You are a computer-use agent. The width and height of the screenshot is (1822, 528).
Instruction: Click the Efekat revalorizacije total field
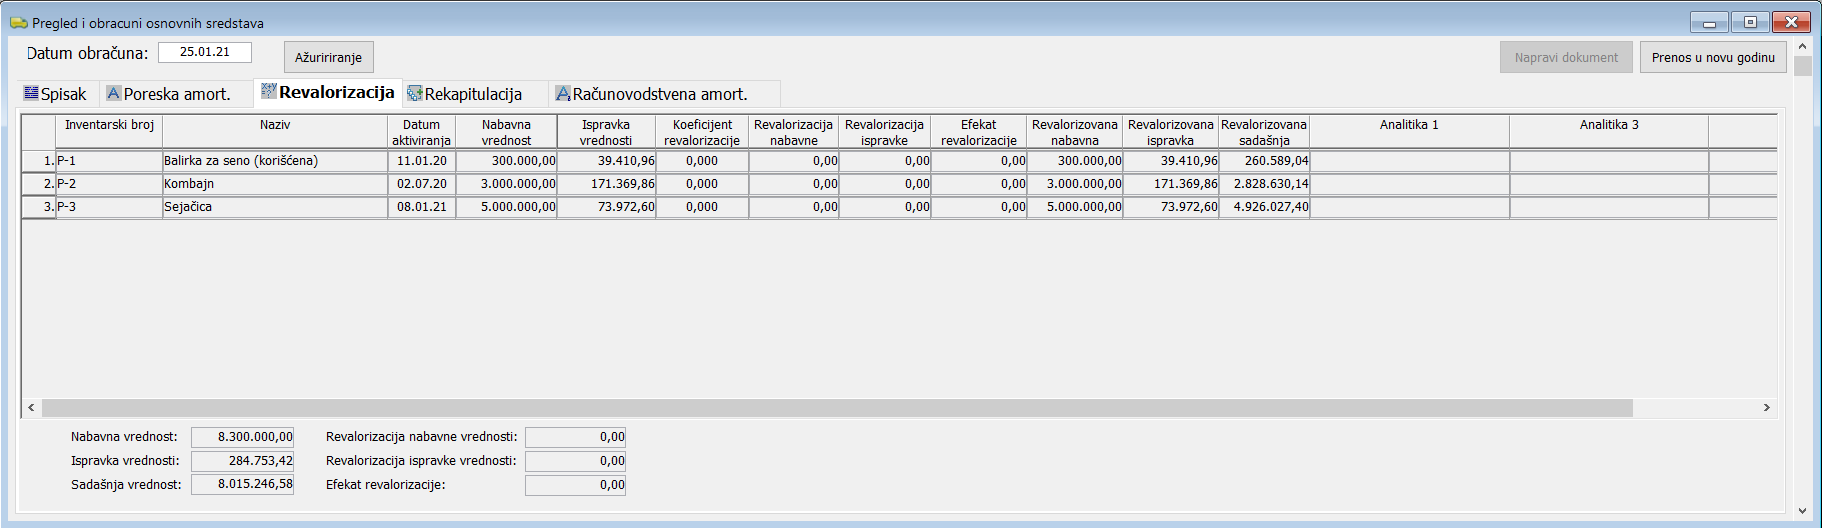click(575, 485)
